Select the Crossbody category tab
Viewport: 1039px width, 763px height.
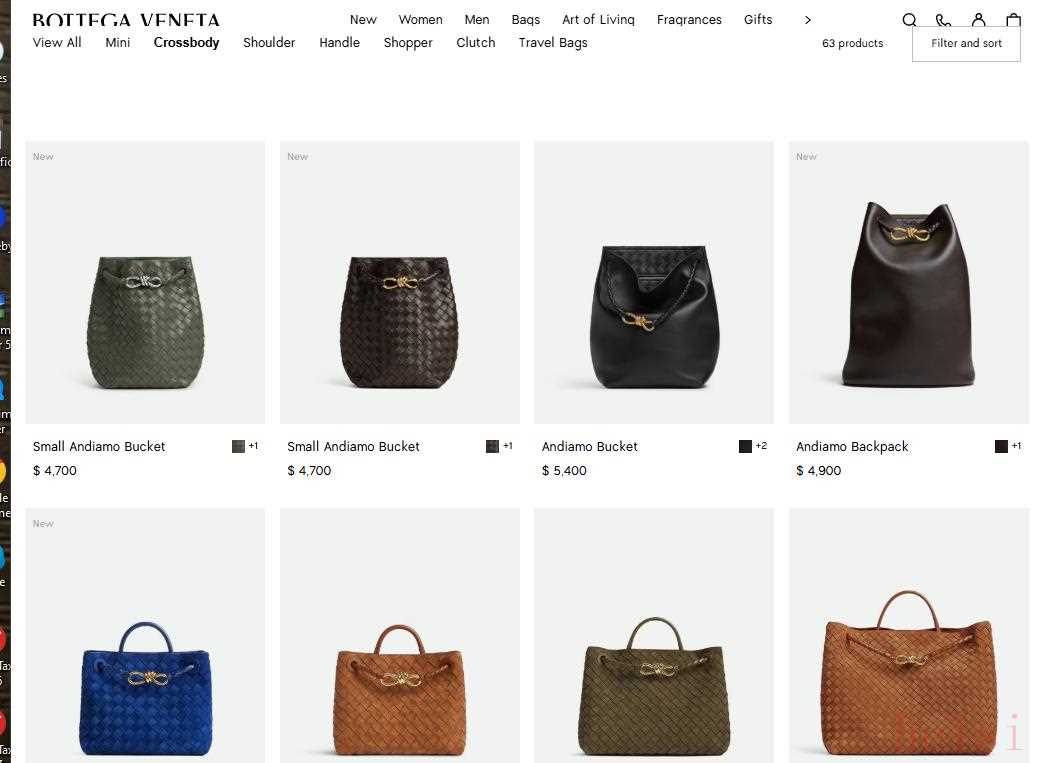tap(186, 42)
